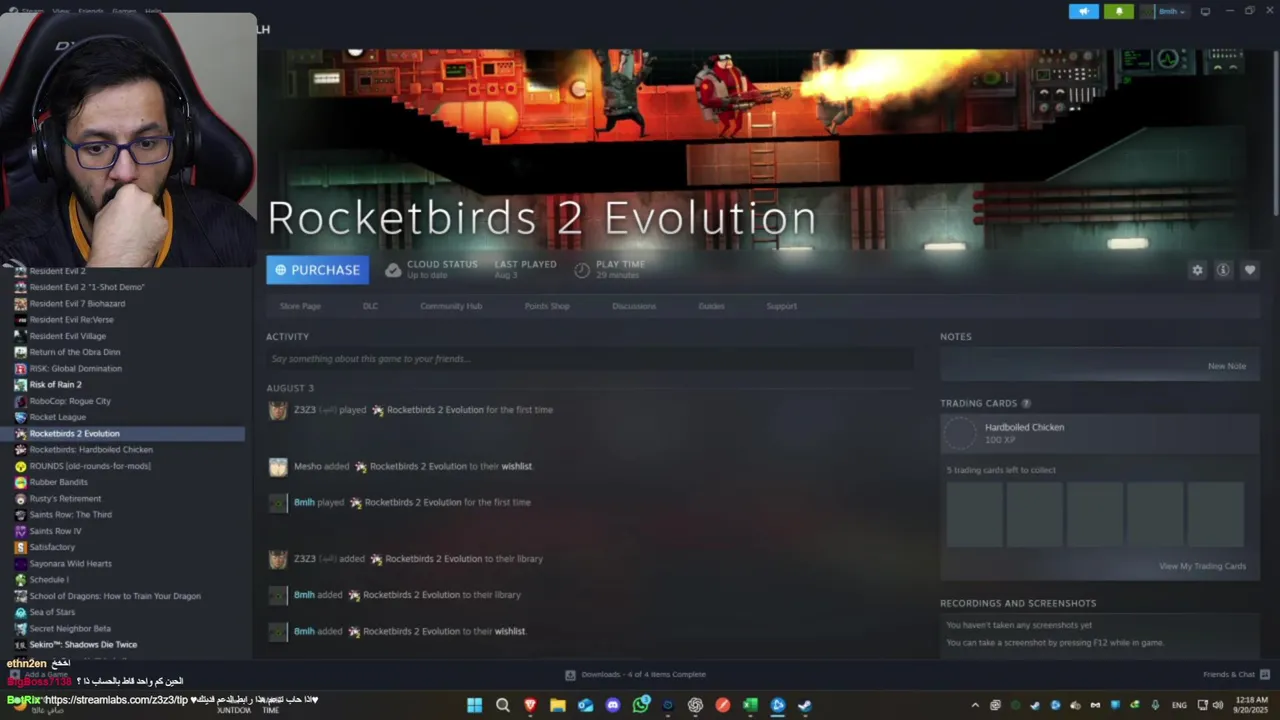1280x720 pixels.
Task: Open the game info icon
Action: [x=1223, y=270]
